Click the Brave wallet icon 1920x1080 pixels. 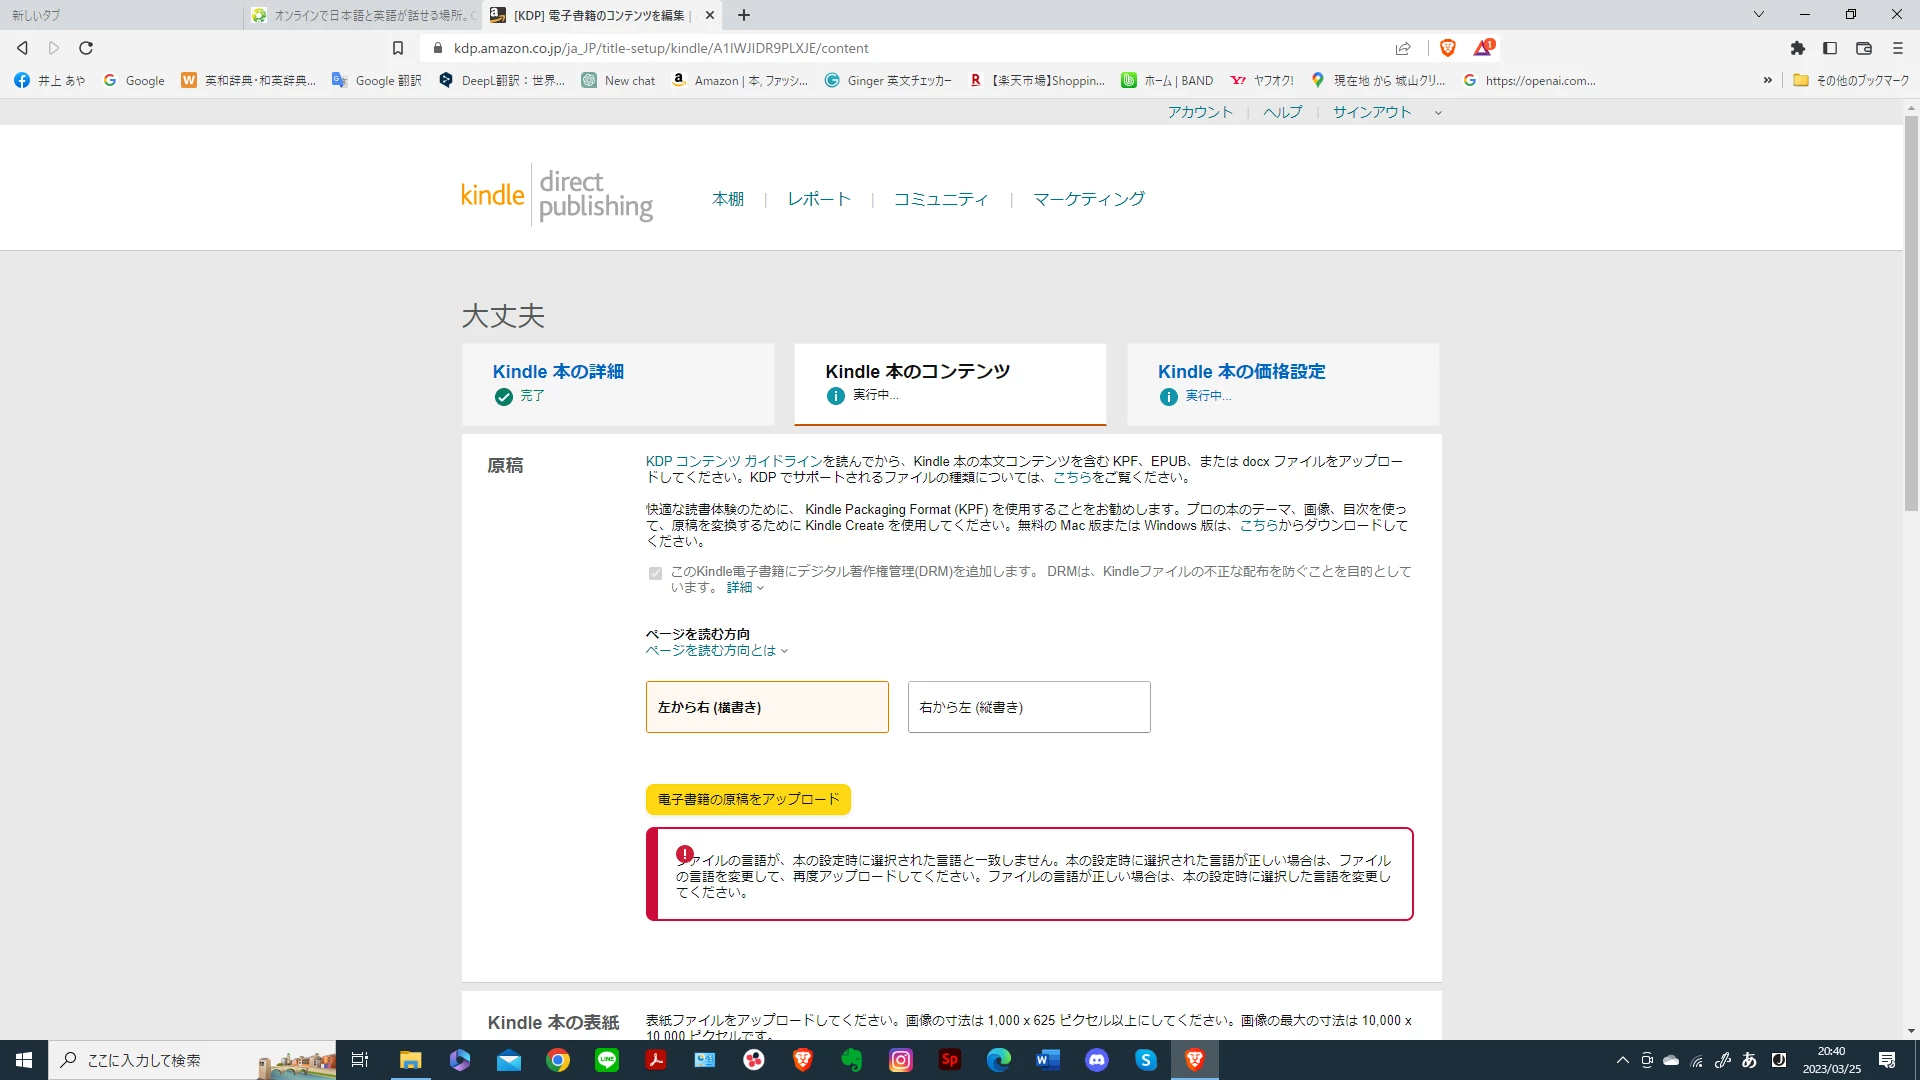tap(1863, 48)
